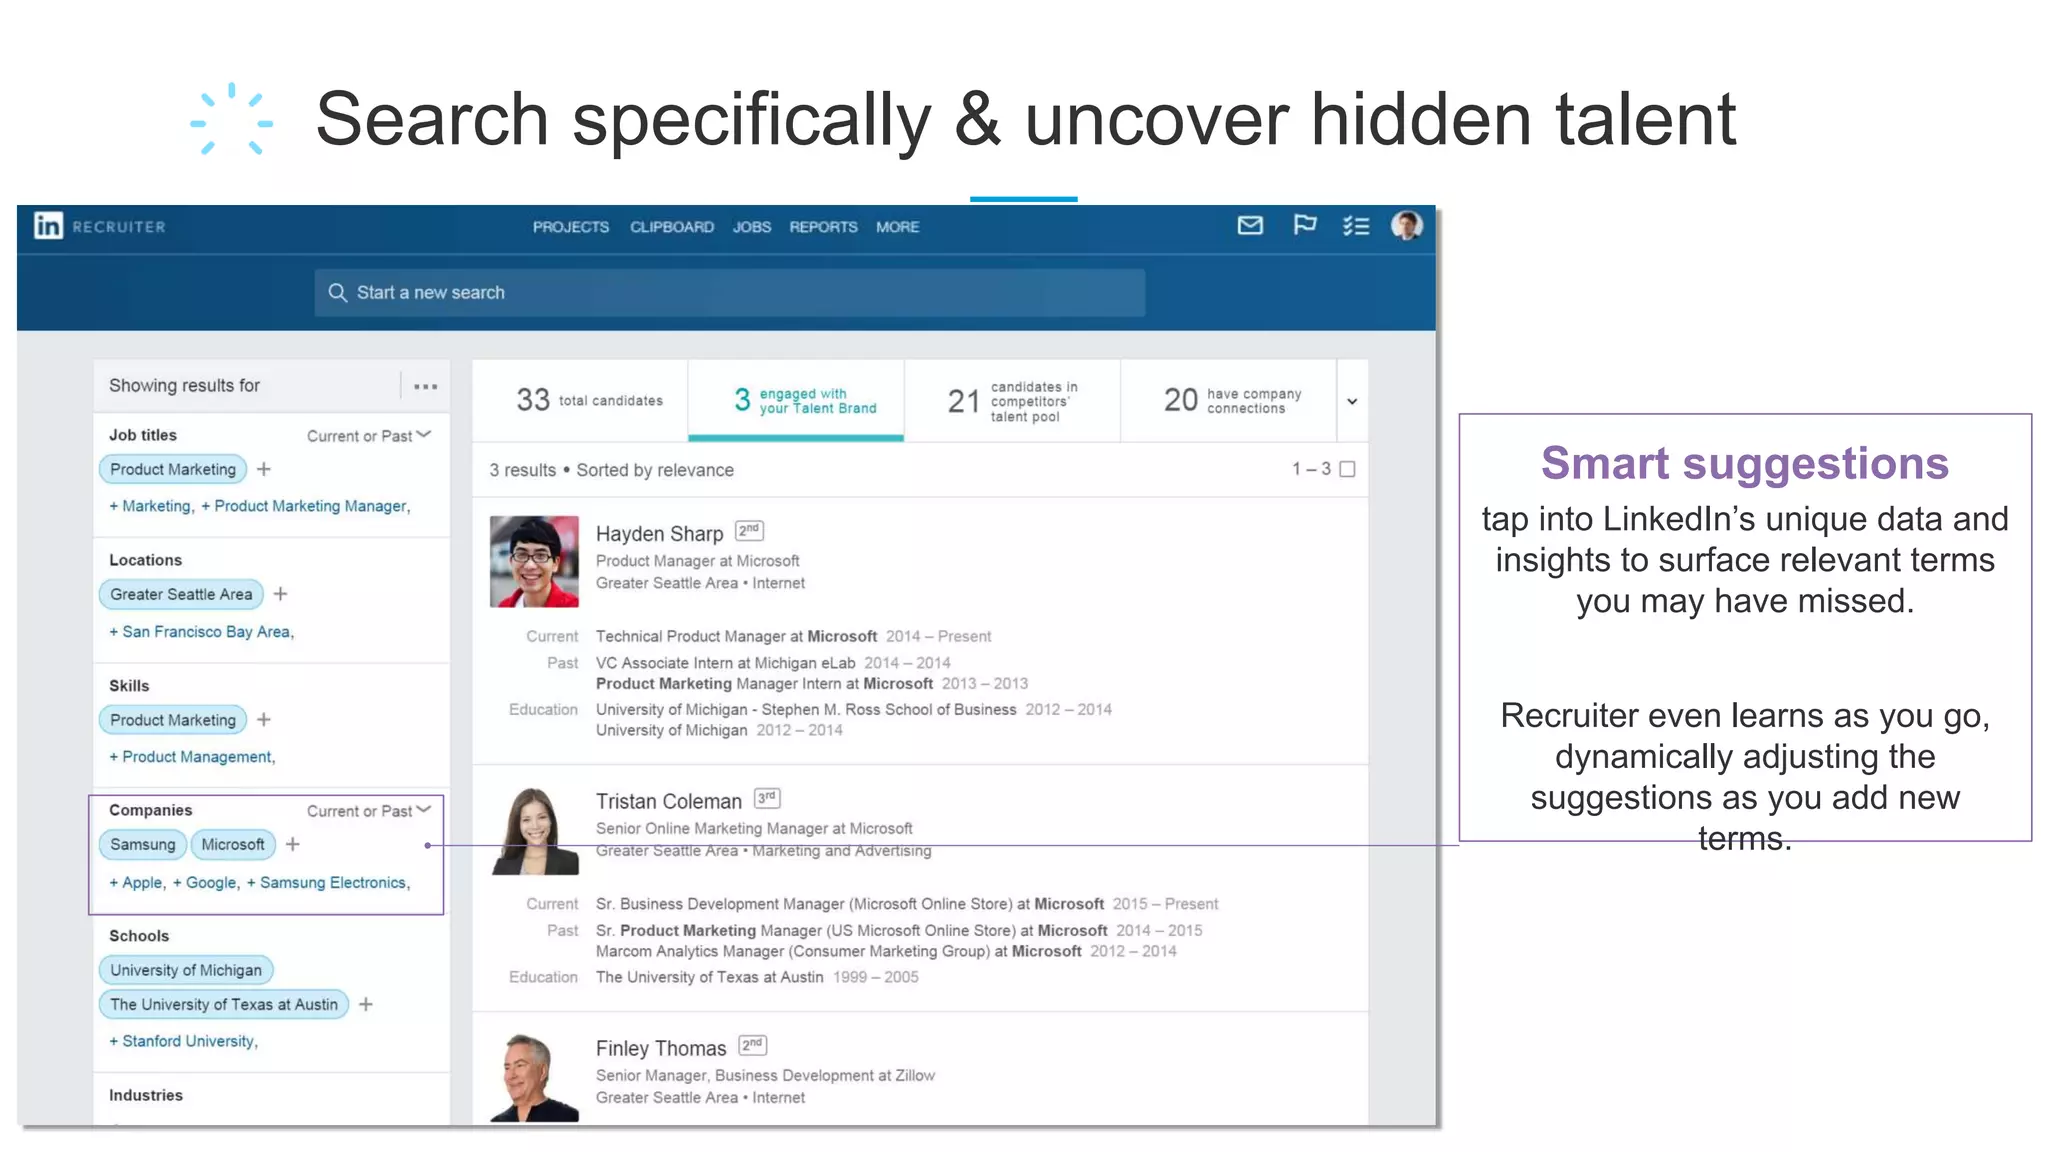Open the three-dots options beside Showing results for

point(425,386)
